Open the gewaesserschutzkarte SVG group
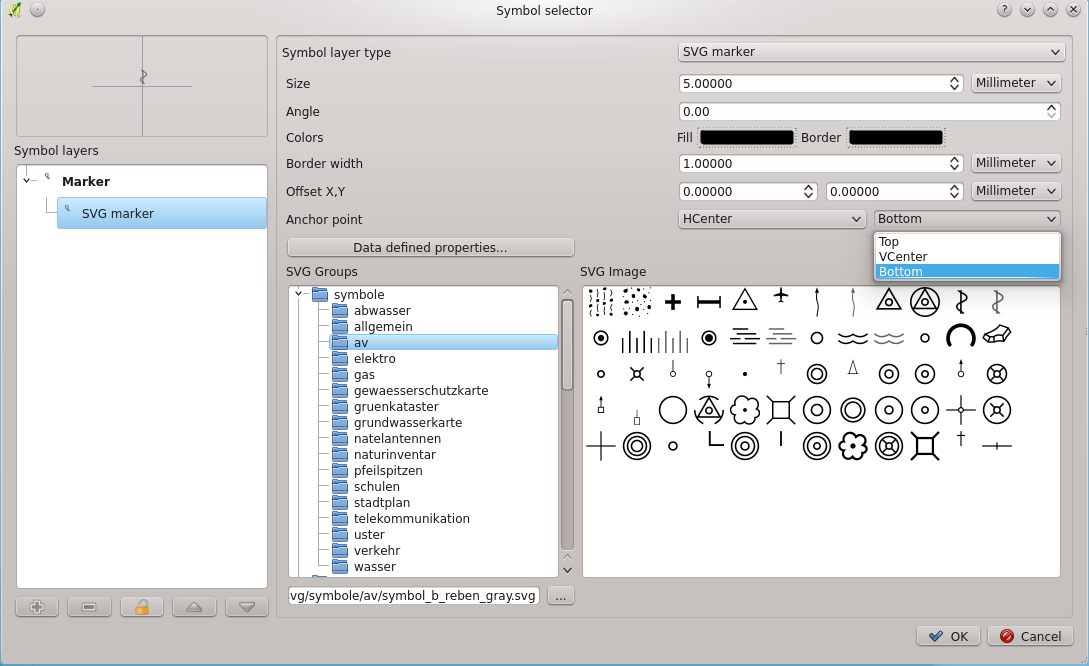 coord(420,390)
